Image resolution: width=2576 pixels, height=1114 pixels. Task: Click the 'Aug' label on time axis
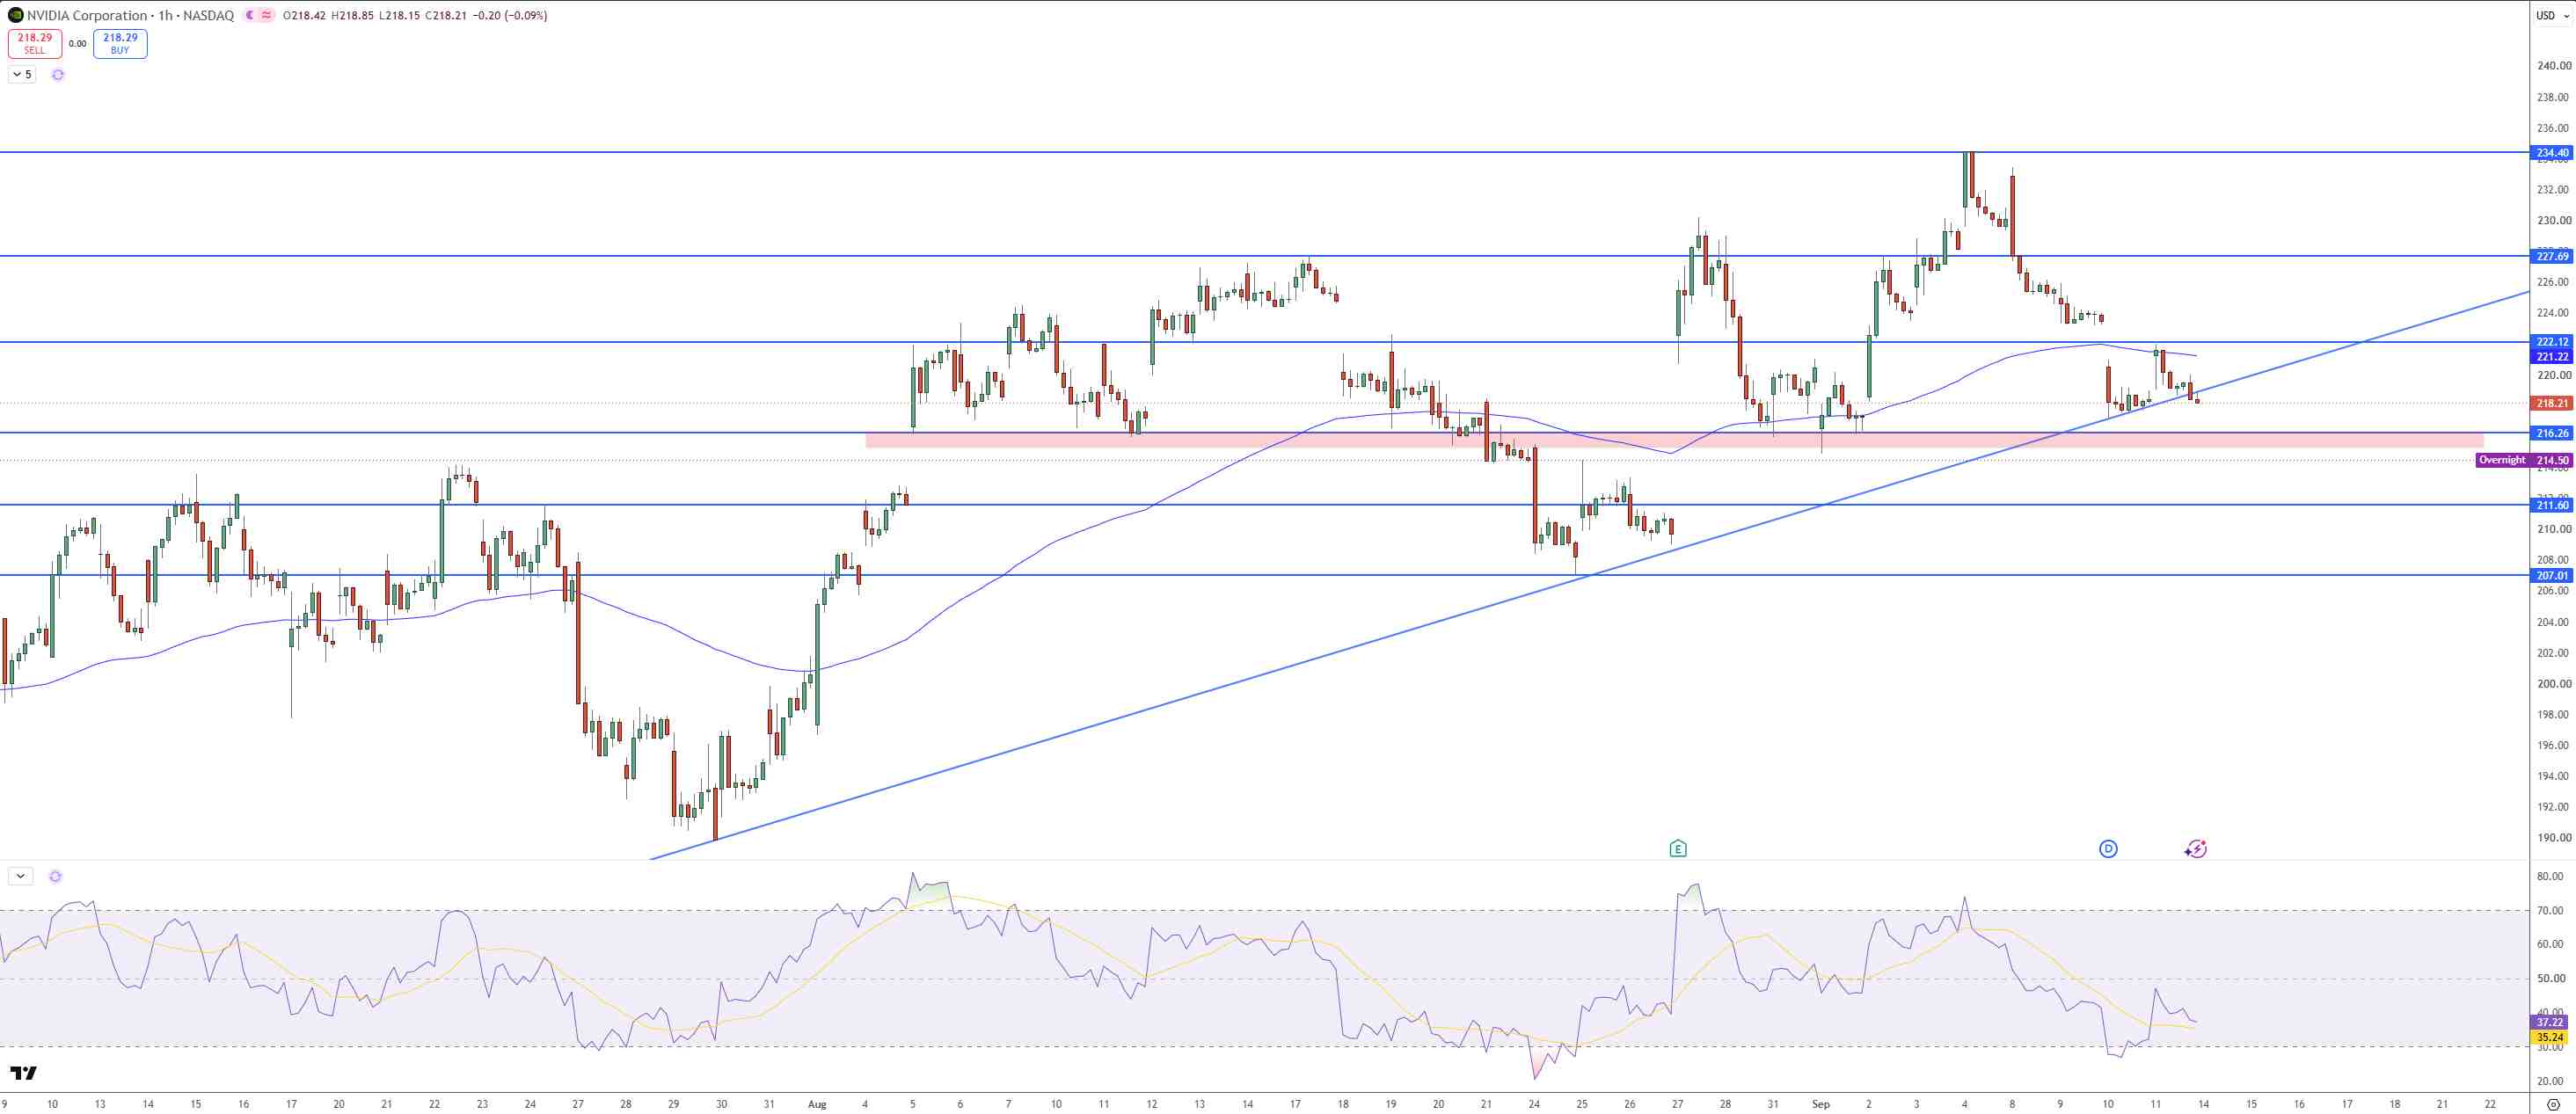click(x=817, y=1104)
